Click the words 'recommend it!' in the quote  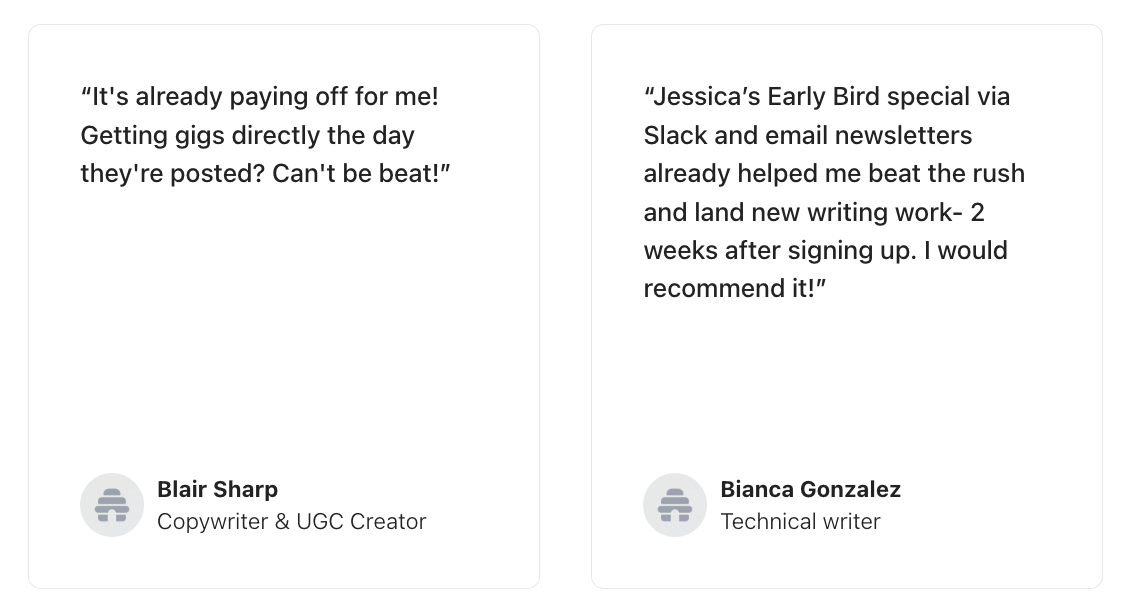click(734, 289)
